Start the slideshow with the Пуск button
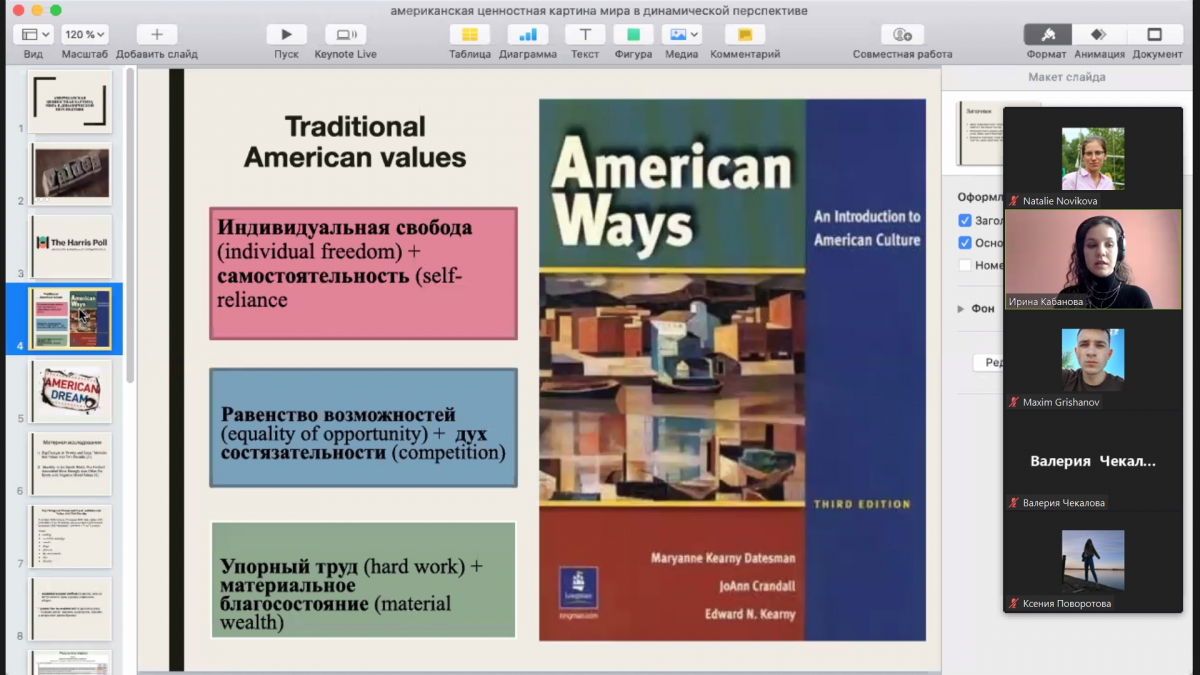This screenshot has width=1200, height=675. pos(286,35)
